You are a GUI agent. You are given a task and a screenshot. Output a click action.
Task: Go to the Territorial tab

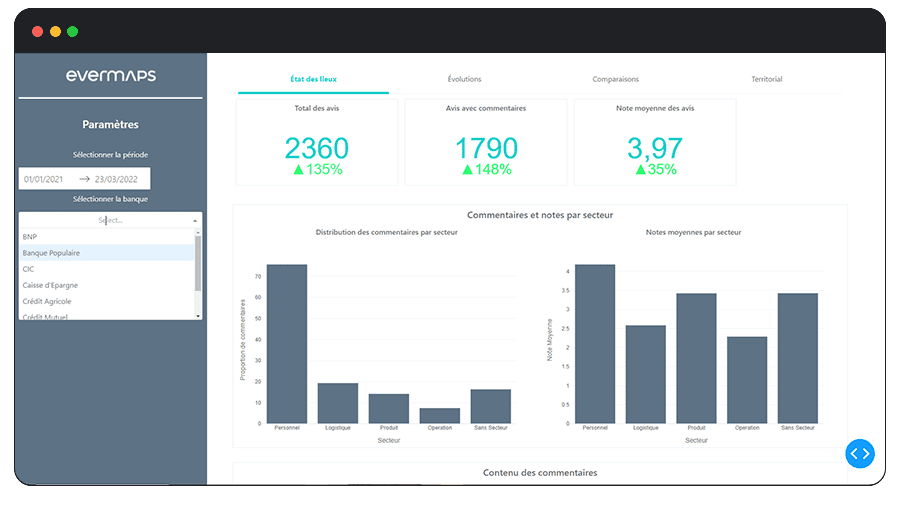pos(766,79)
